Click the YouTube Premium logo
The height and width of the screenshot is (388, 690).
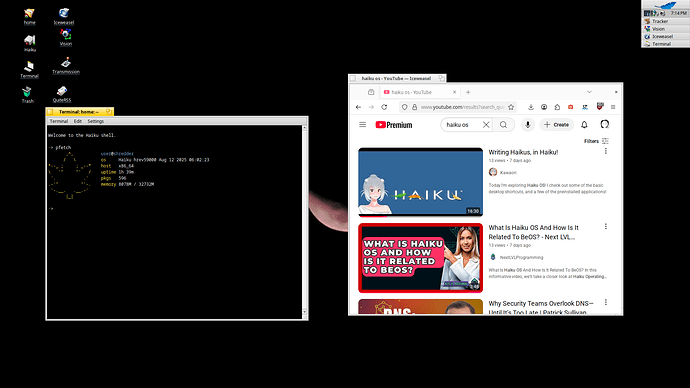point(394,125)
